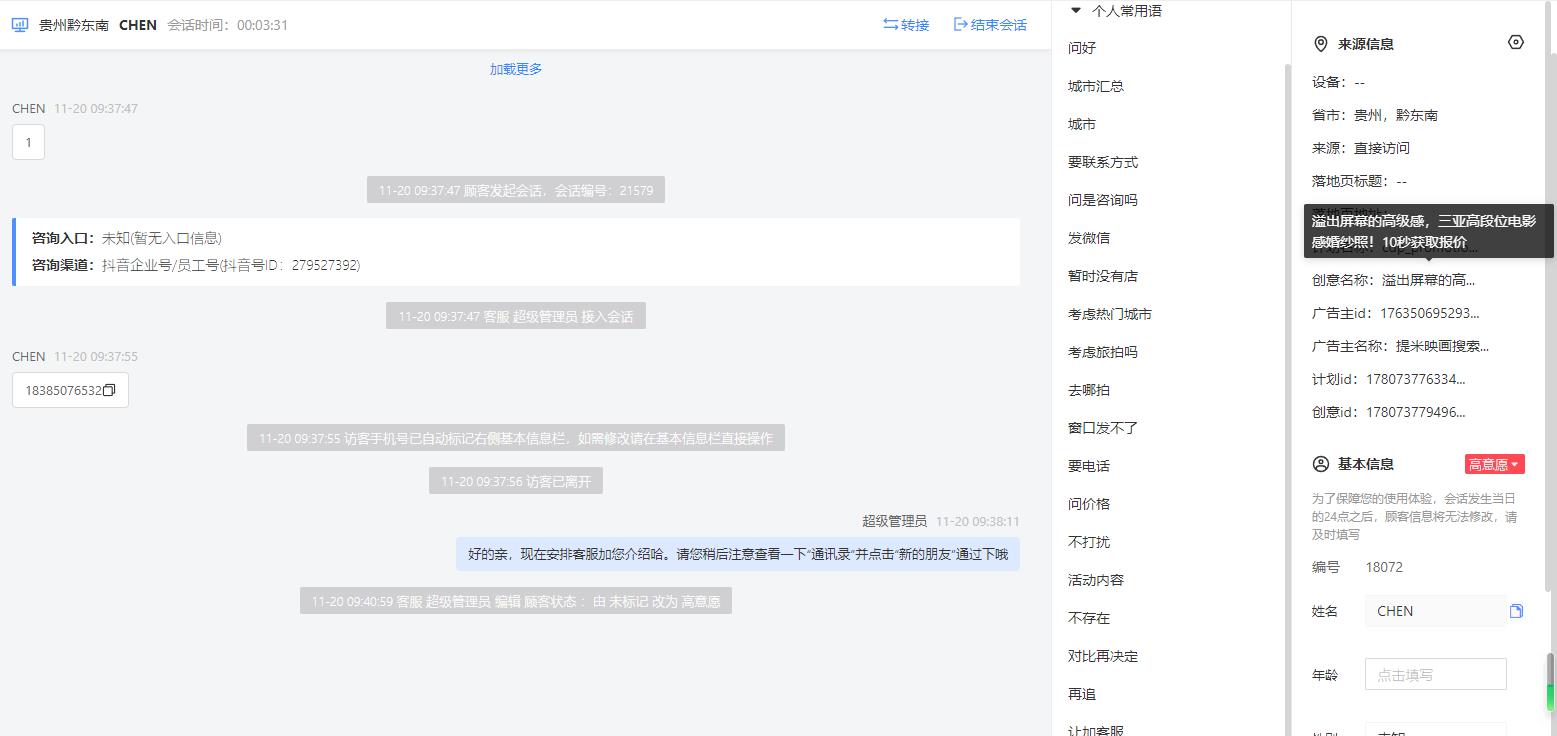Click the 客服 超级管理员 接入会话 notice

click(516, 316)
